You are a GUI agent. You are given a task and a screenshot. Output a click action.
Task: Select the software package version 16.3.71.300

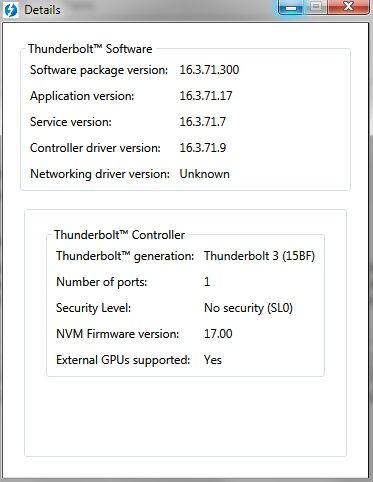coord(209,70)
